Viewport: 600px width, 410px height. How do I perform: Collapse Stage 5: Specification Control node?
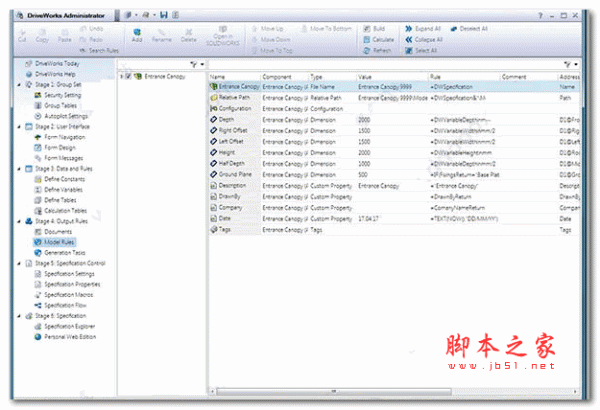tap(19, 263)
